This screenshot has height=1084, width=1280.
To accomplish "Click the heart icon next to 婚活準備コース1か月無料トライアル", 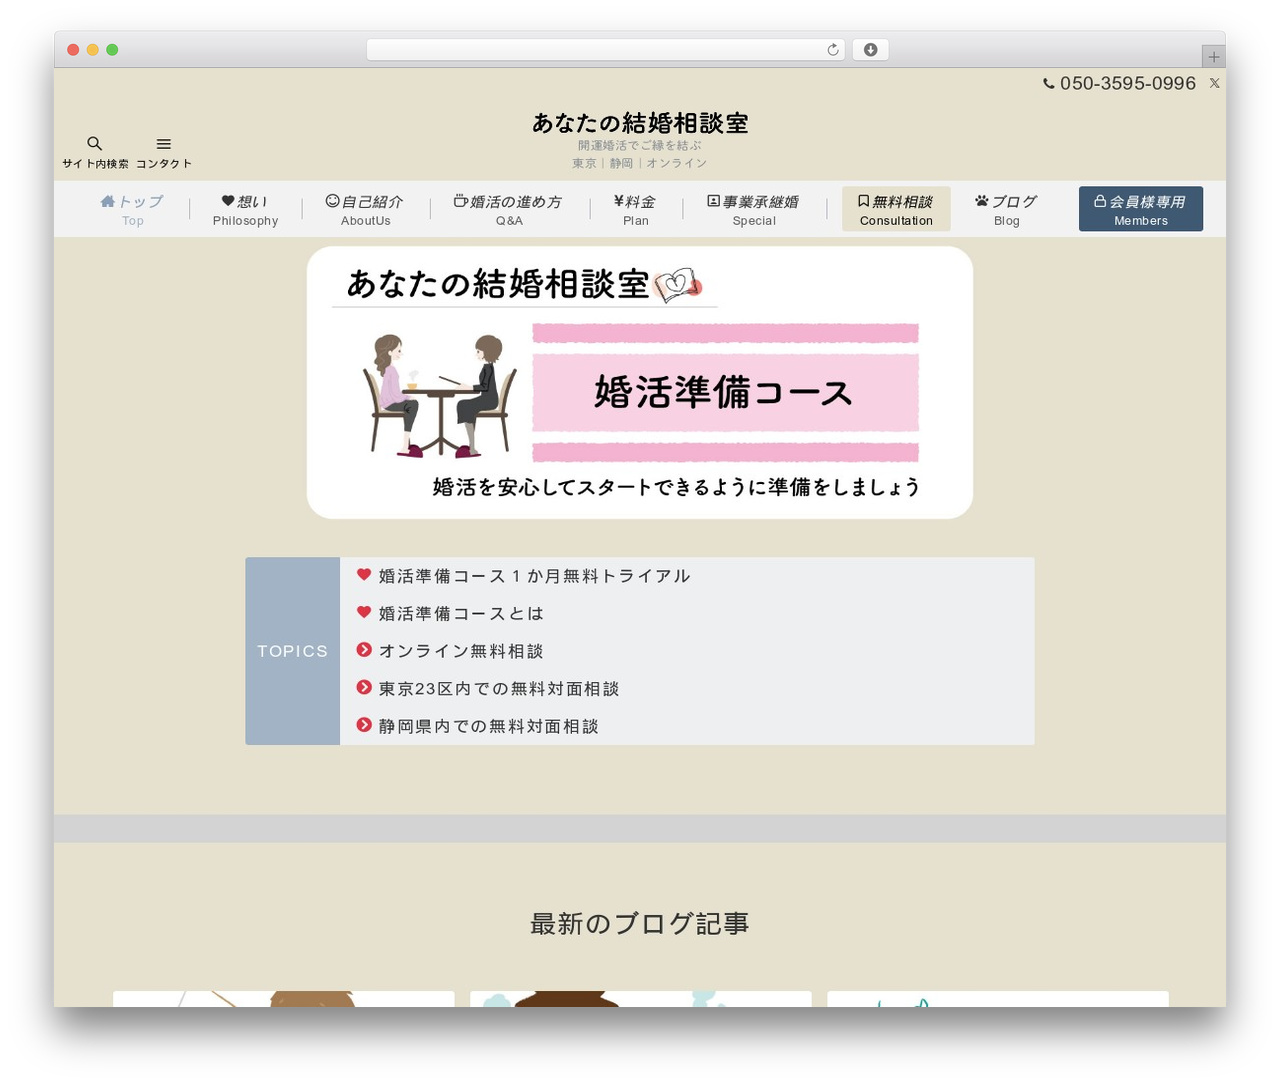I will pos(364,575).
